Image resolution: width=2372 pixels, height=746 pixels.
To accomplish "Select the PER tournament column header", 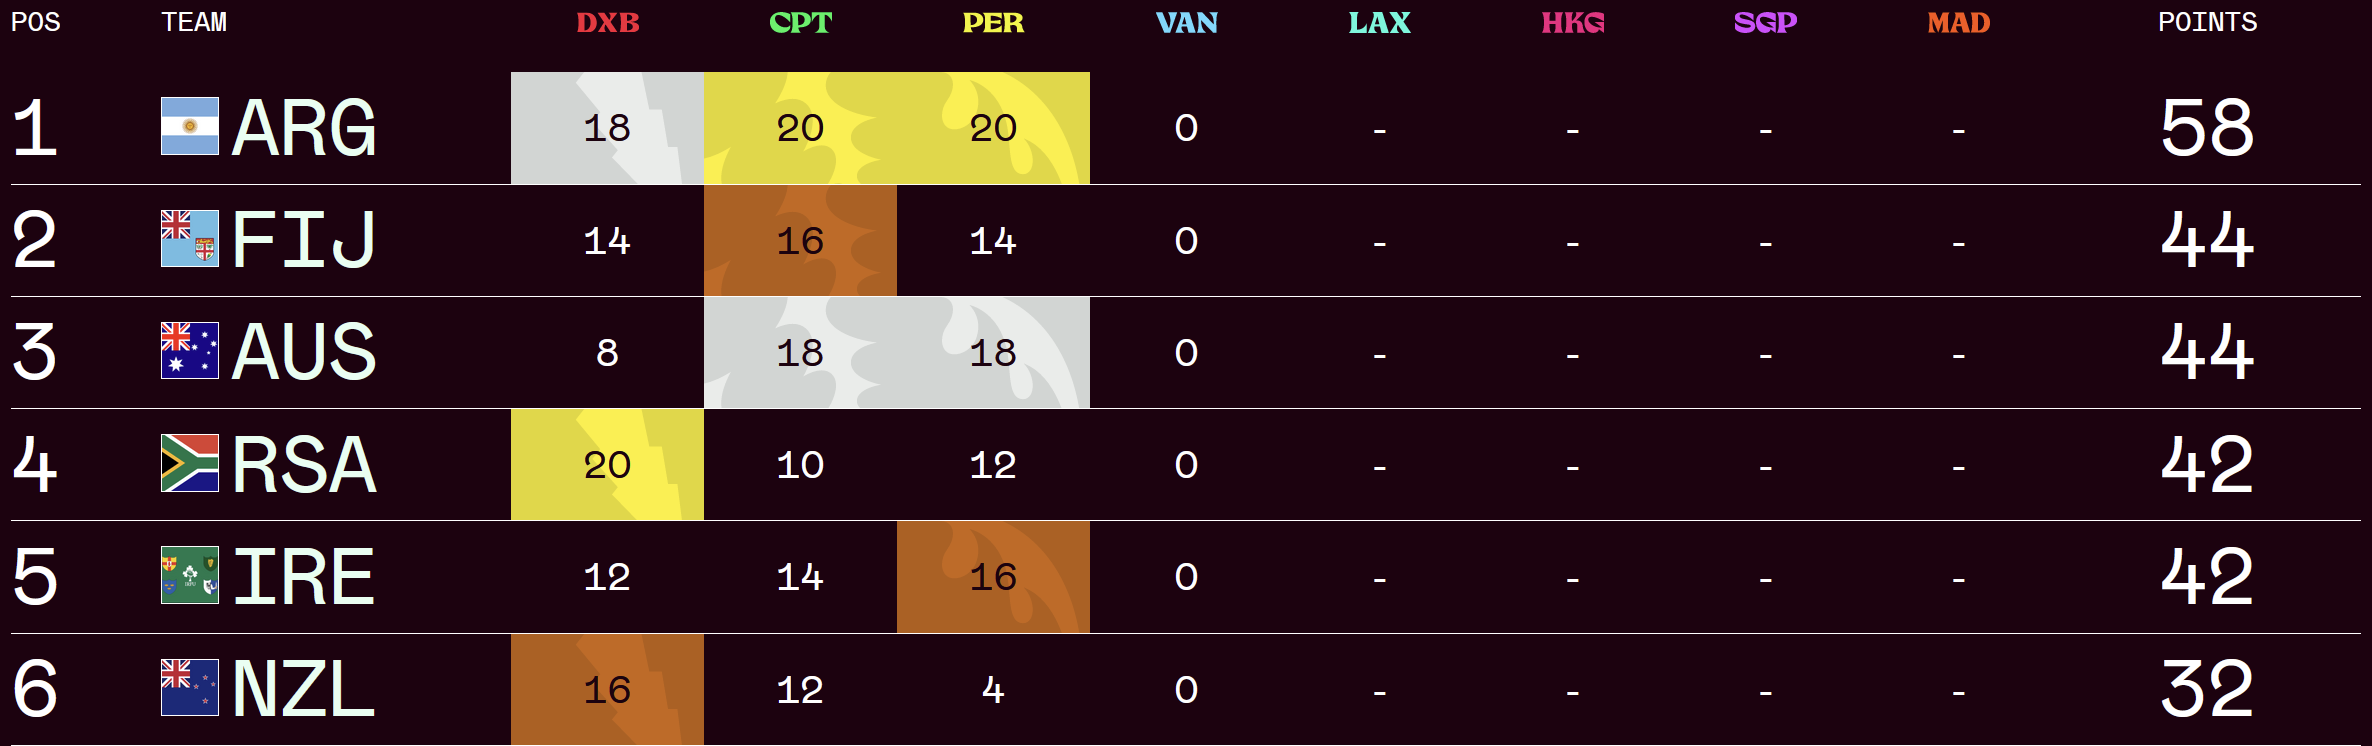I will 993,23.
